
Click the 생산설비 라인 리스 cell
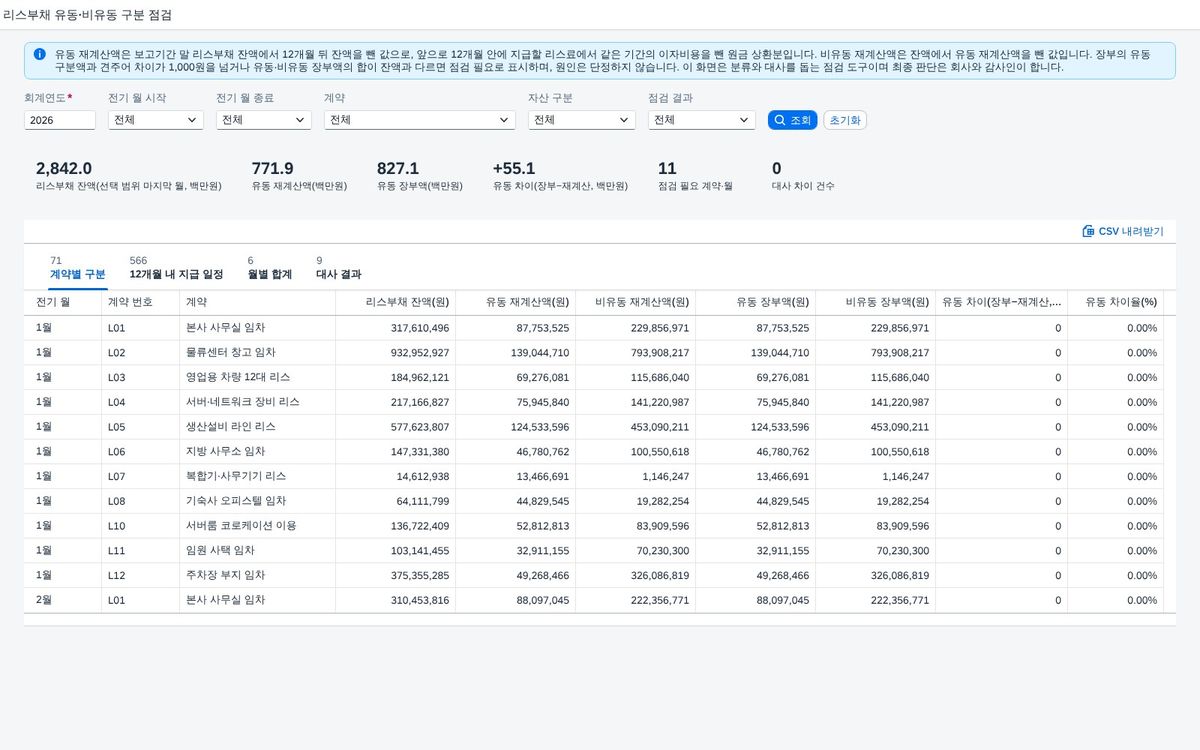(x=257, y=427)
